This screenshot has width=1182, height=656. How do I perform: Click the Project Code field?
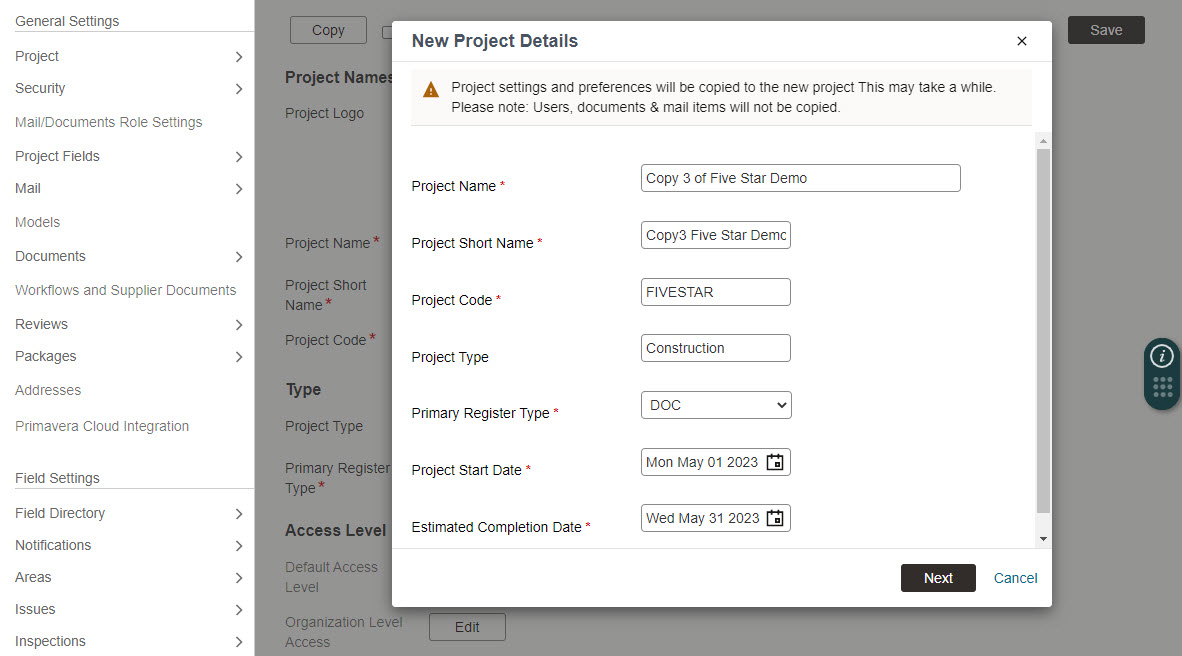[715, 292]
